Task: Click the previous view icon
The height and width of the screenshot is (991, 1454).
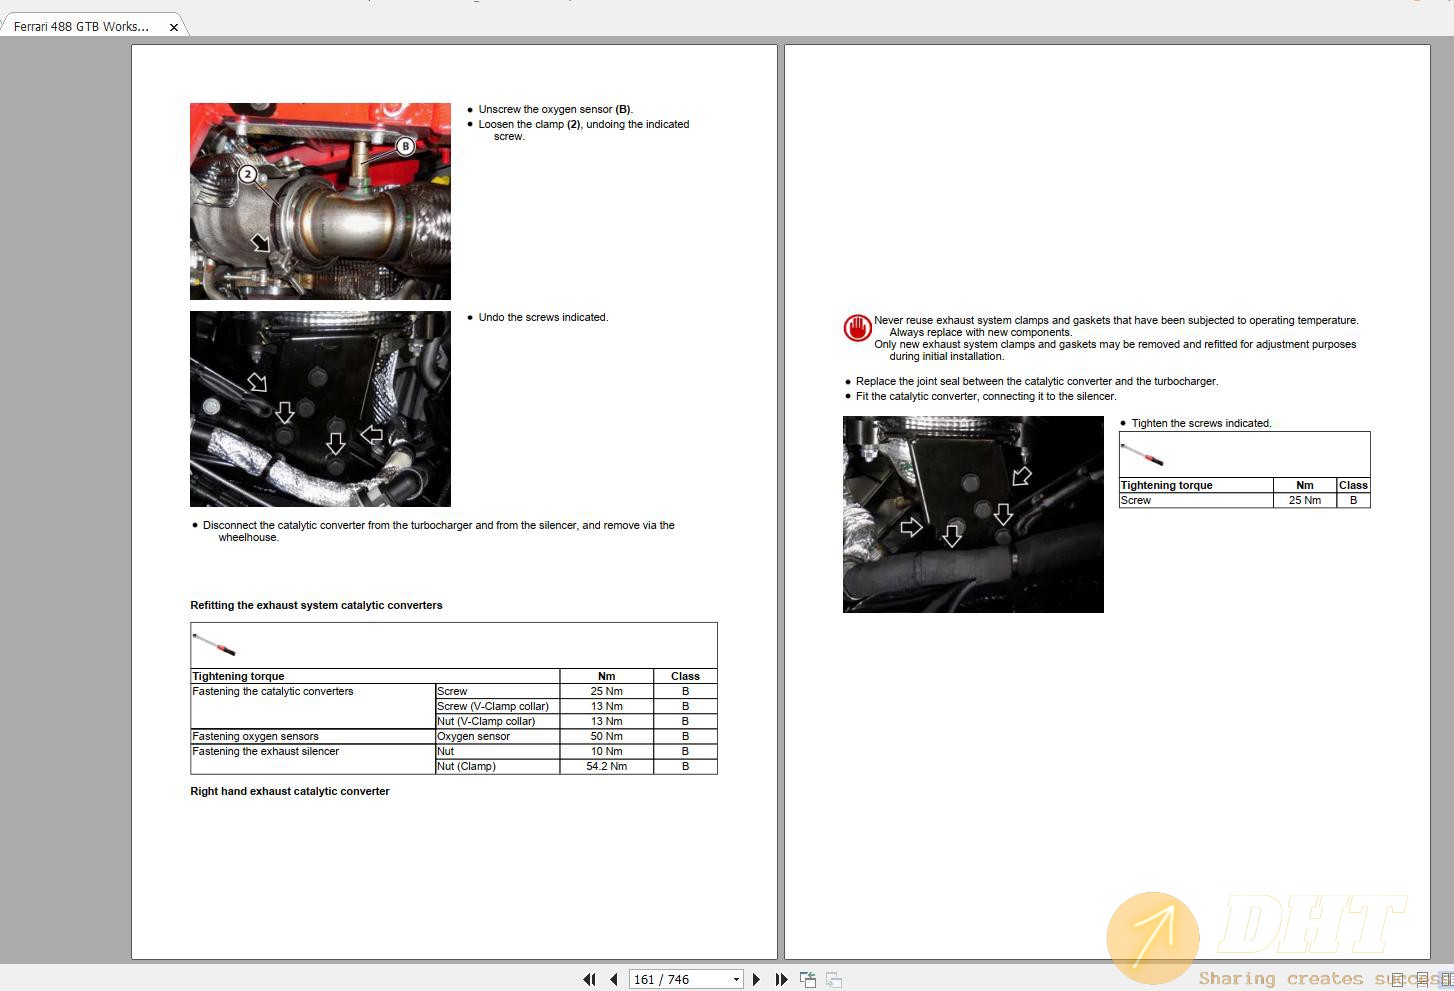Action: 808,980
